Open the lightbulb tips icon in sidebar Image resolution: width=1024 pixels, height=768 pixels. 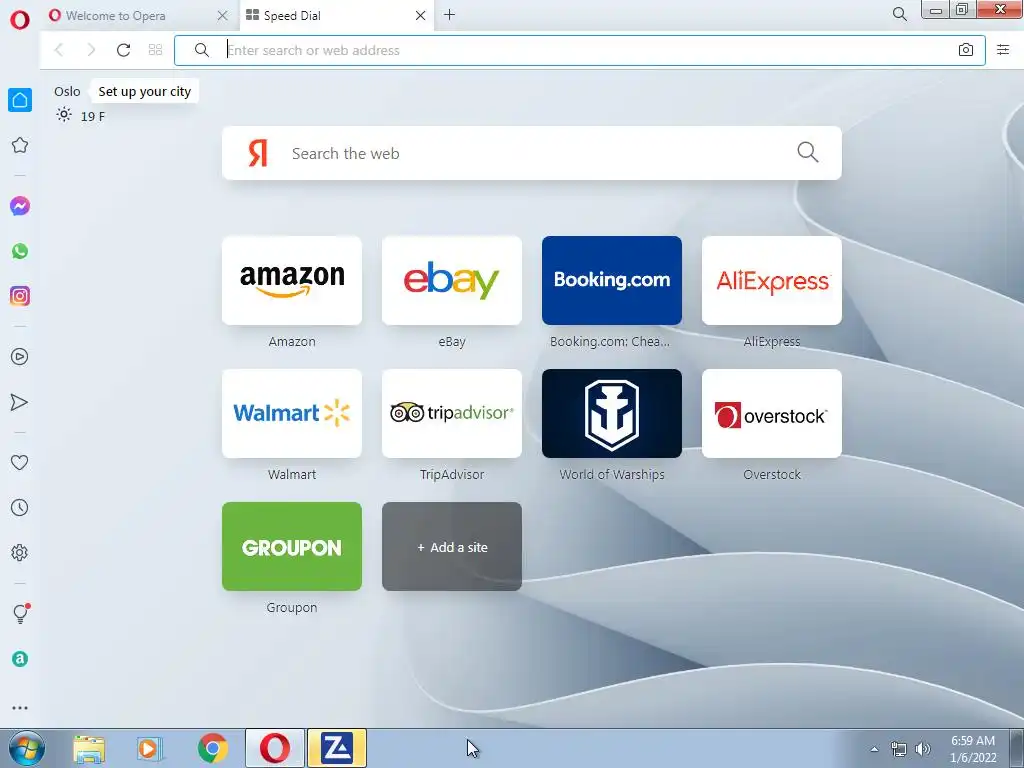click(20, 613)
